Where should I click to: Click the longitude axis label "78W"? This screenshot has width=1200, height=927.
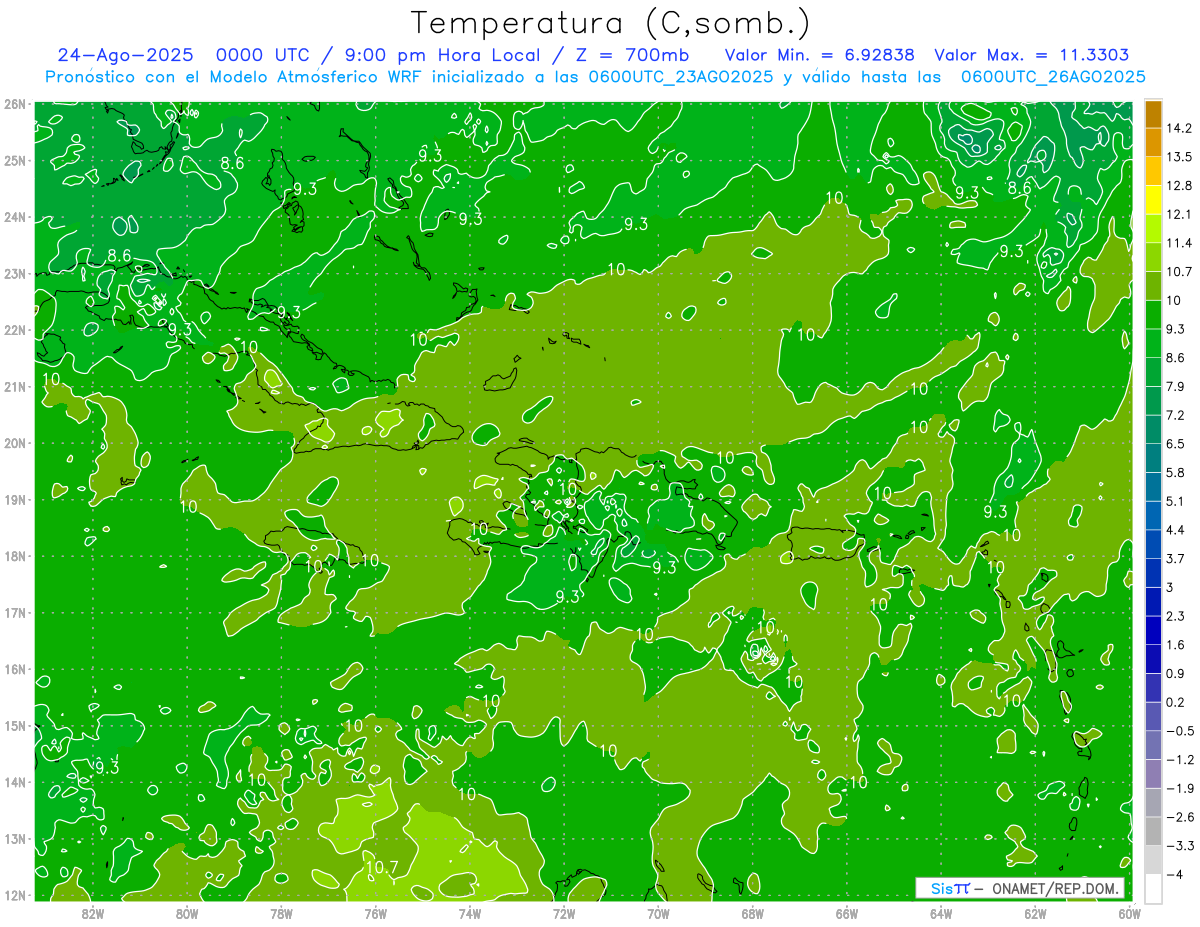tap(281, 913)
